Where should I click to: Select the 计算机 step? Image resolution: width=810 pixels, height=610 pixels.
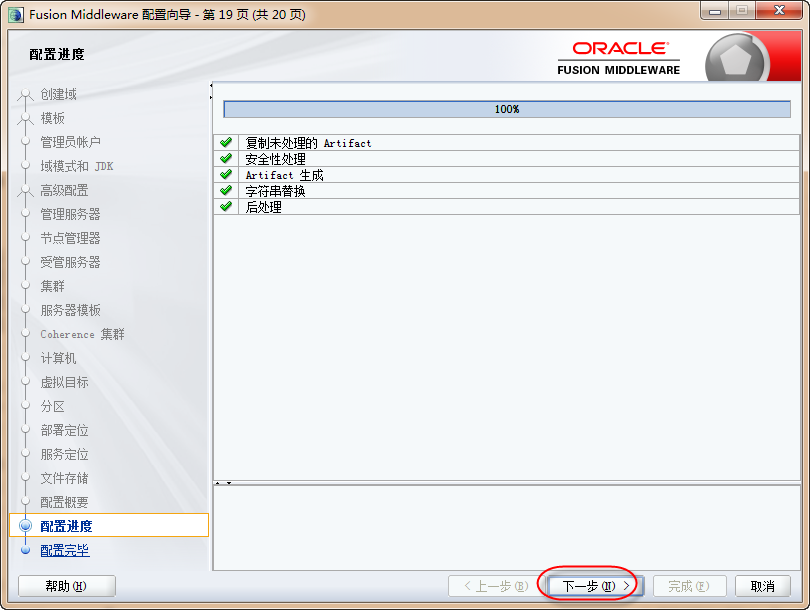tap(58, 358)
